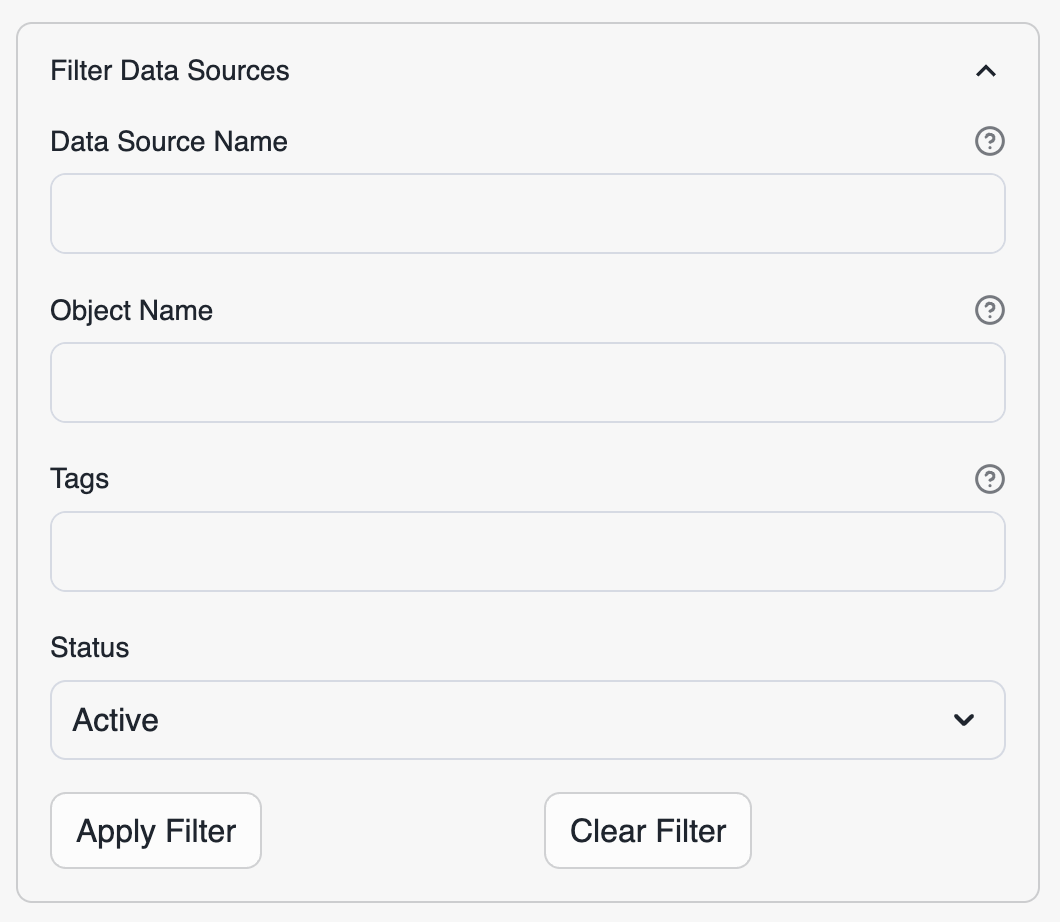Click the Filter Data Sources header title
The height and width of the screenshot is (922, 1060).
[170, 71]
